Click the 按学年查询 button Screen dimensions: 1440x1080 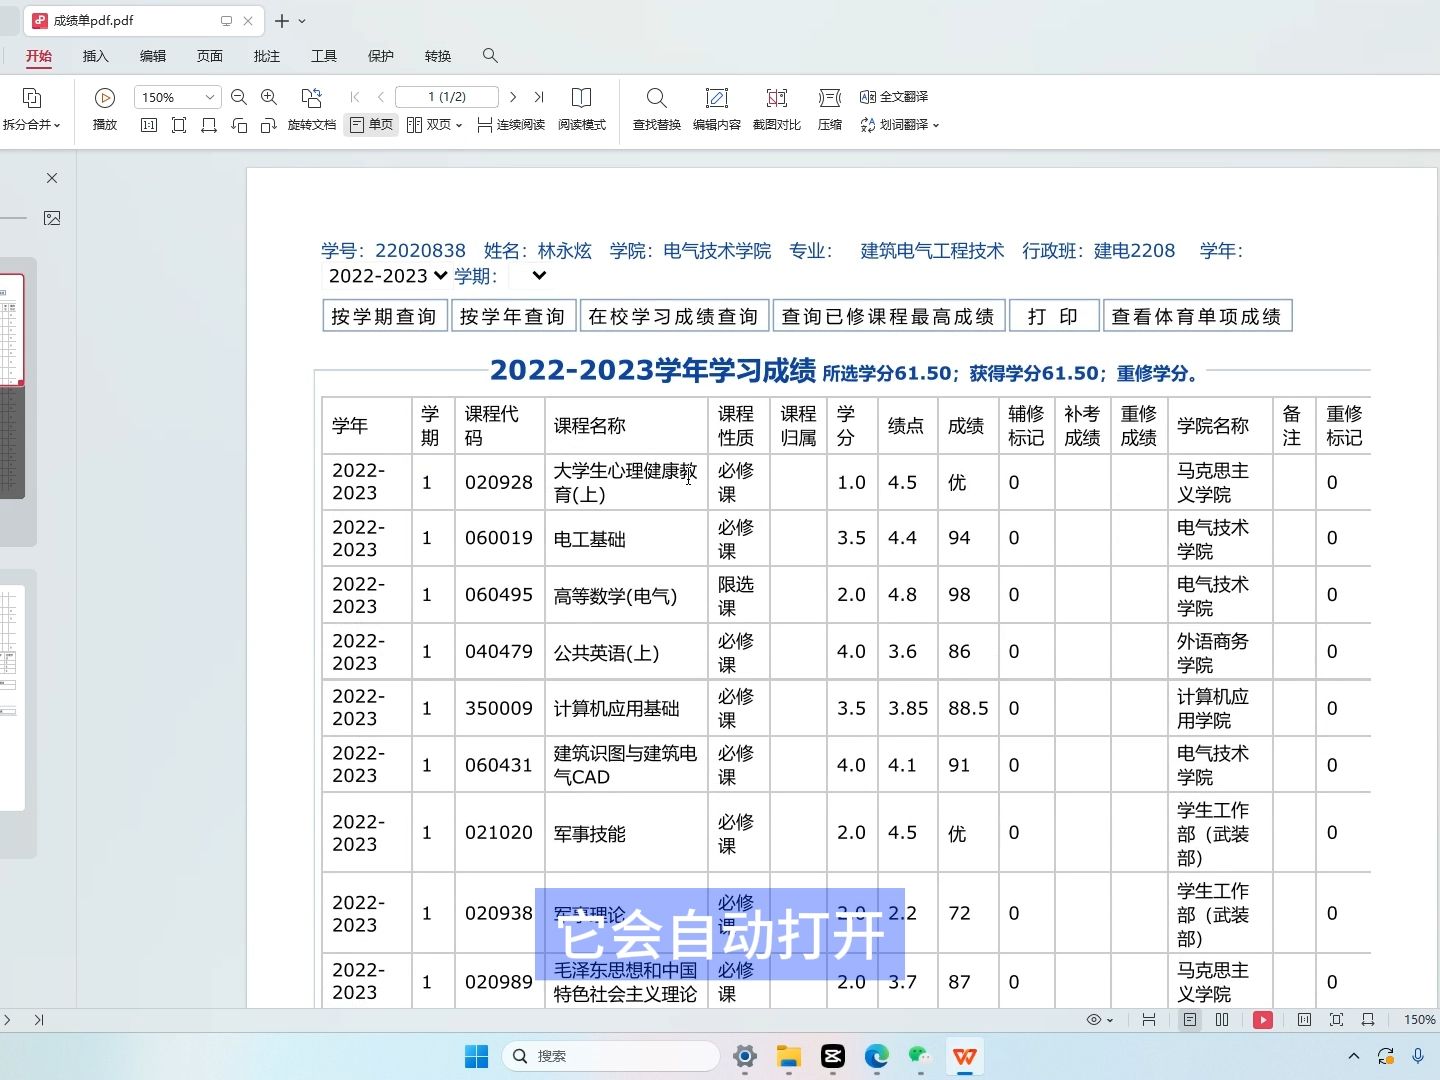click(513, 316)
